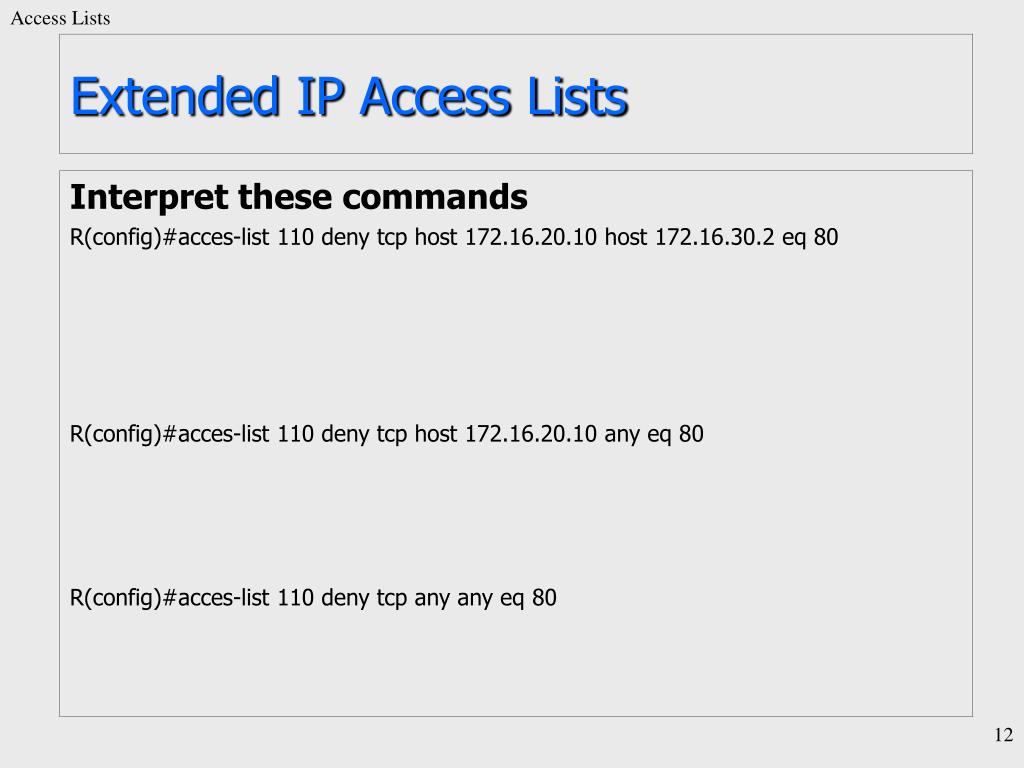Image resolution: width=1024 pixels, height=768 pixels.
Task: Click IP address 172.16.30.2 in first command
Action: click(714, 236)
